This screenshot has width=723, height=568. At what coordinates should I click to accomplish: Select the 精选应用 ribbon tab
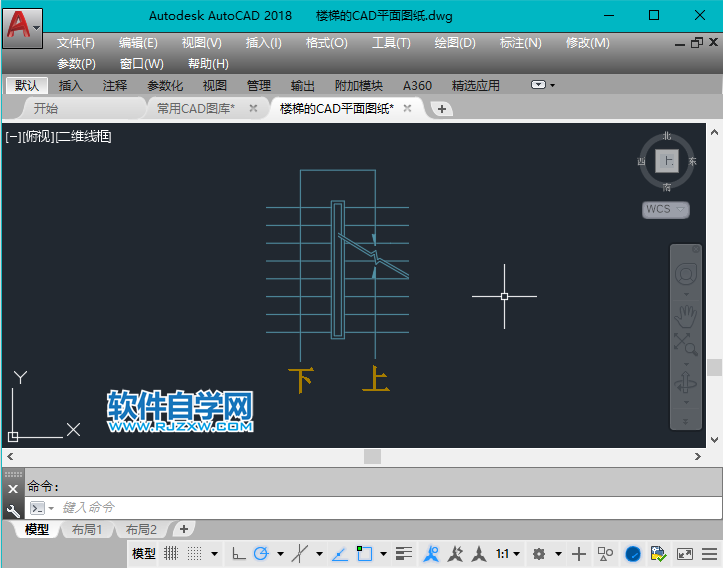click(475, 85)
